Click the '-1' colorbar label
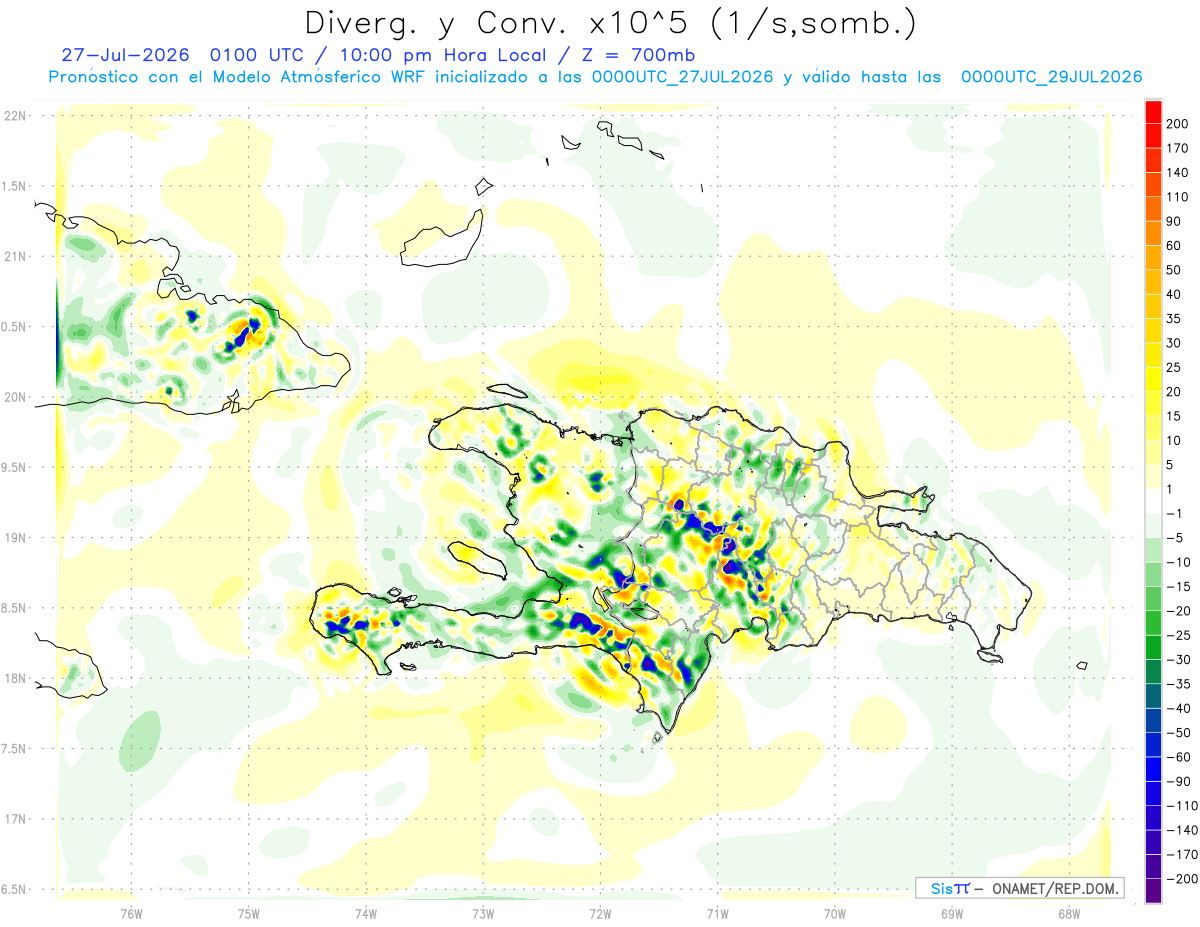This screenshot has width=1200, height=927. (x=1174, y=513)
